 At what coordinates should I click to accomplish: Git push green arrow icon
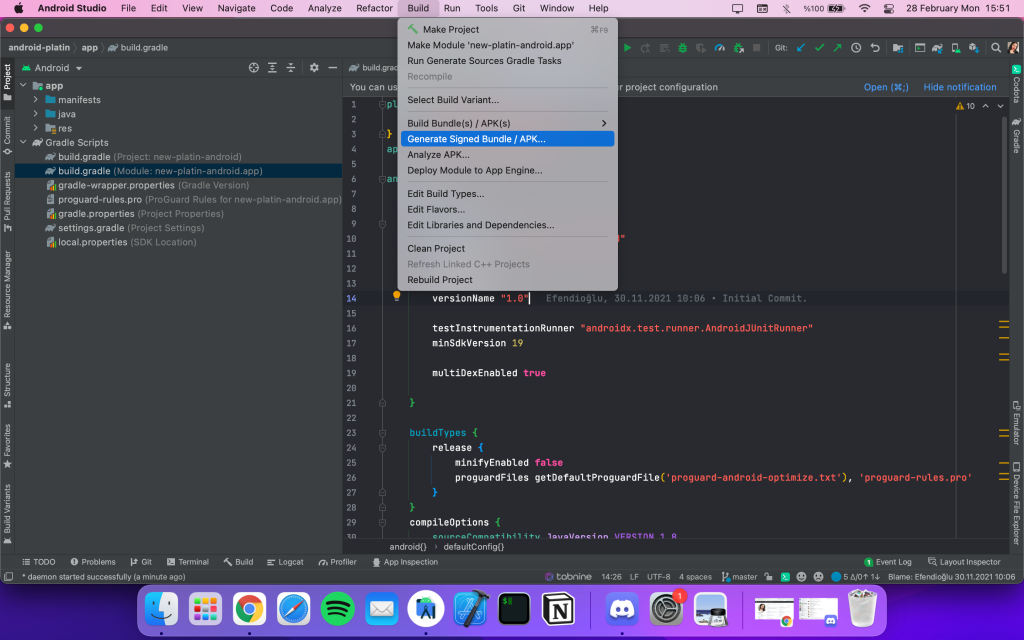point(837,48)
